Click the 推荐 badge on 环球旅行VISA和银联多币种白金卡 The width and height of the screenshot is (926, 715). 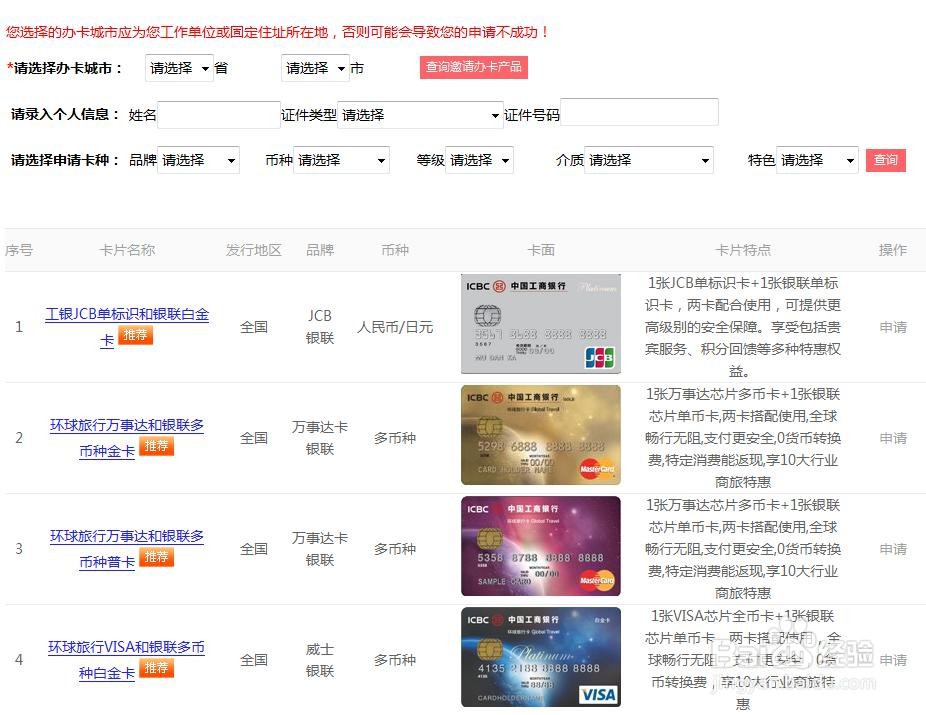tap(156, 670)
